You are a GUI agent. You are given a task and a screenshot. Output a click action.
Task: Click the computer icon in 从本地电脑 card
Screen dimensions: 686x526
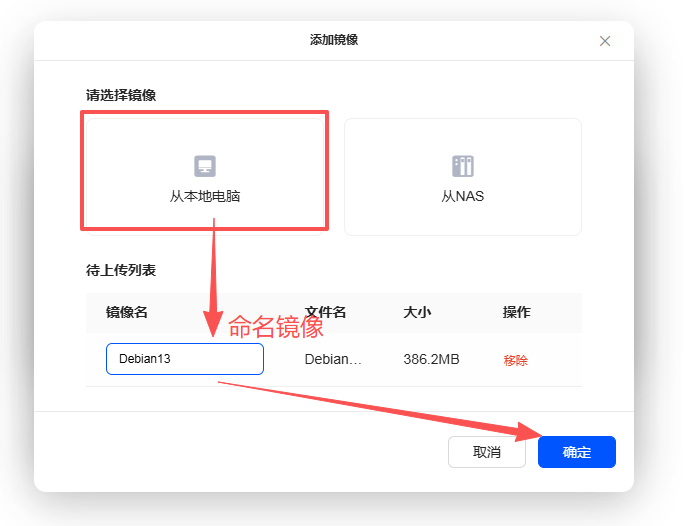click(204, 166)
